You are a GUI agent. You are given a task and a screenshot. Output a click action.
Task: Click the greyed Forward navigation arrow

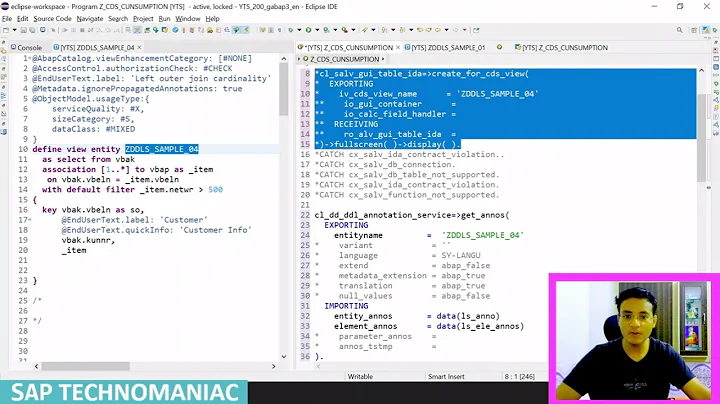point(456,30)
